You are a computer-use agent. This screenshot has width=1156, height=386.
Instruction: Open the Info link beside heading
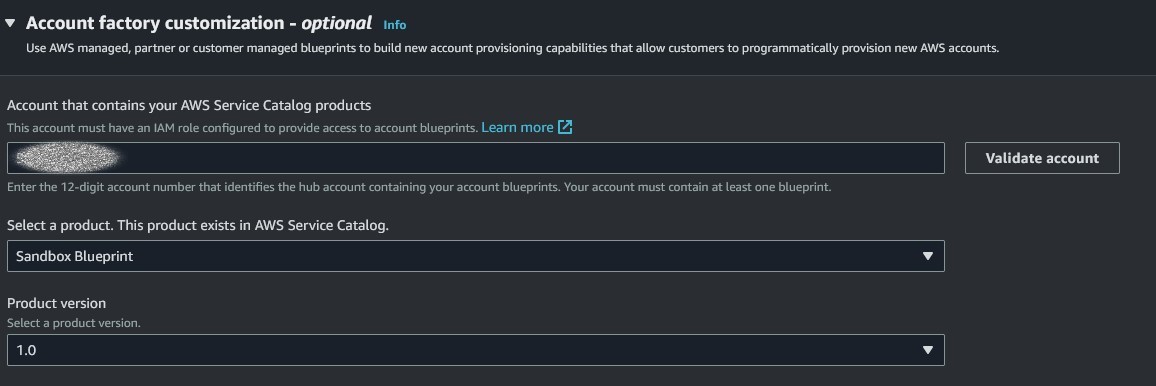click(x=394, y=25)
